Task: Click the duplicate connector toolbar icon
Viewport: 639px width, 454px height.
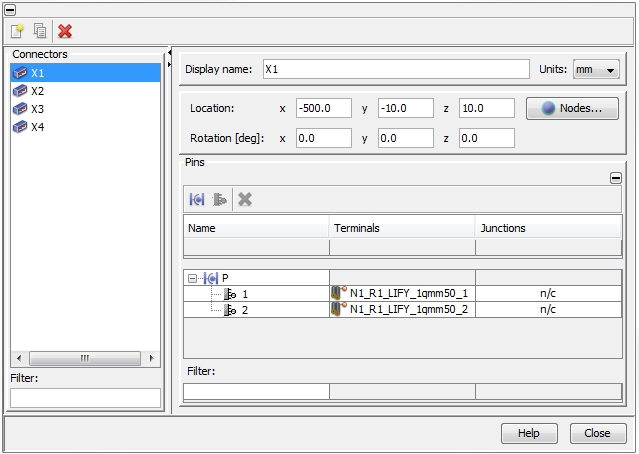Action: (x=40, y=31)
